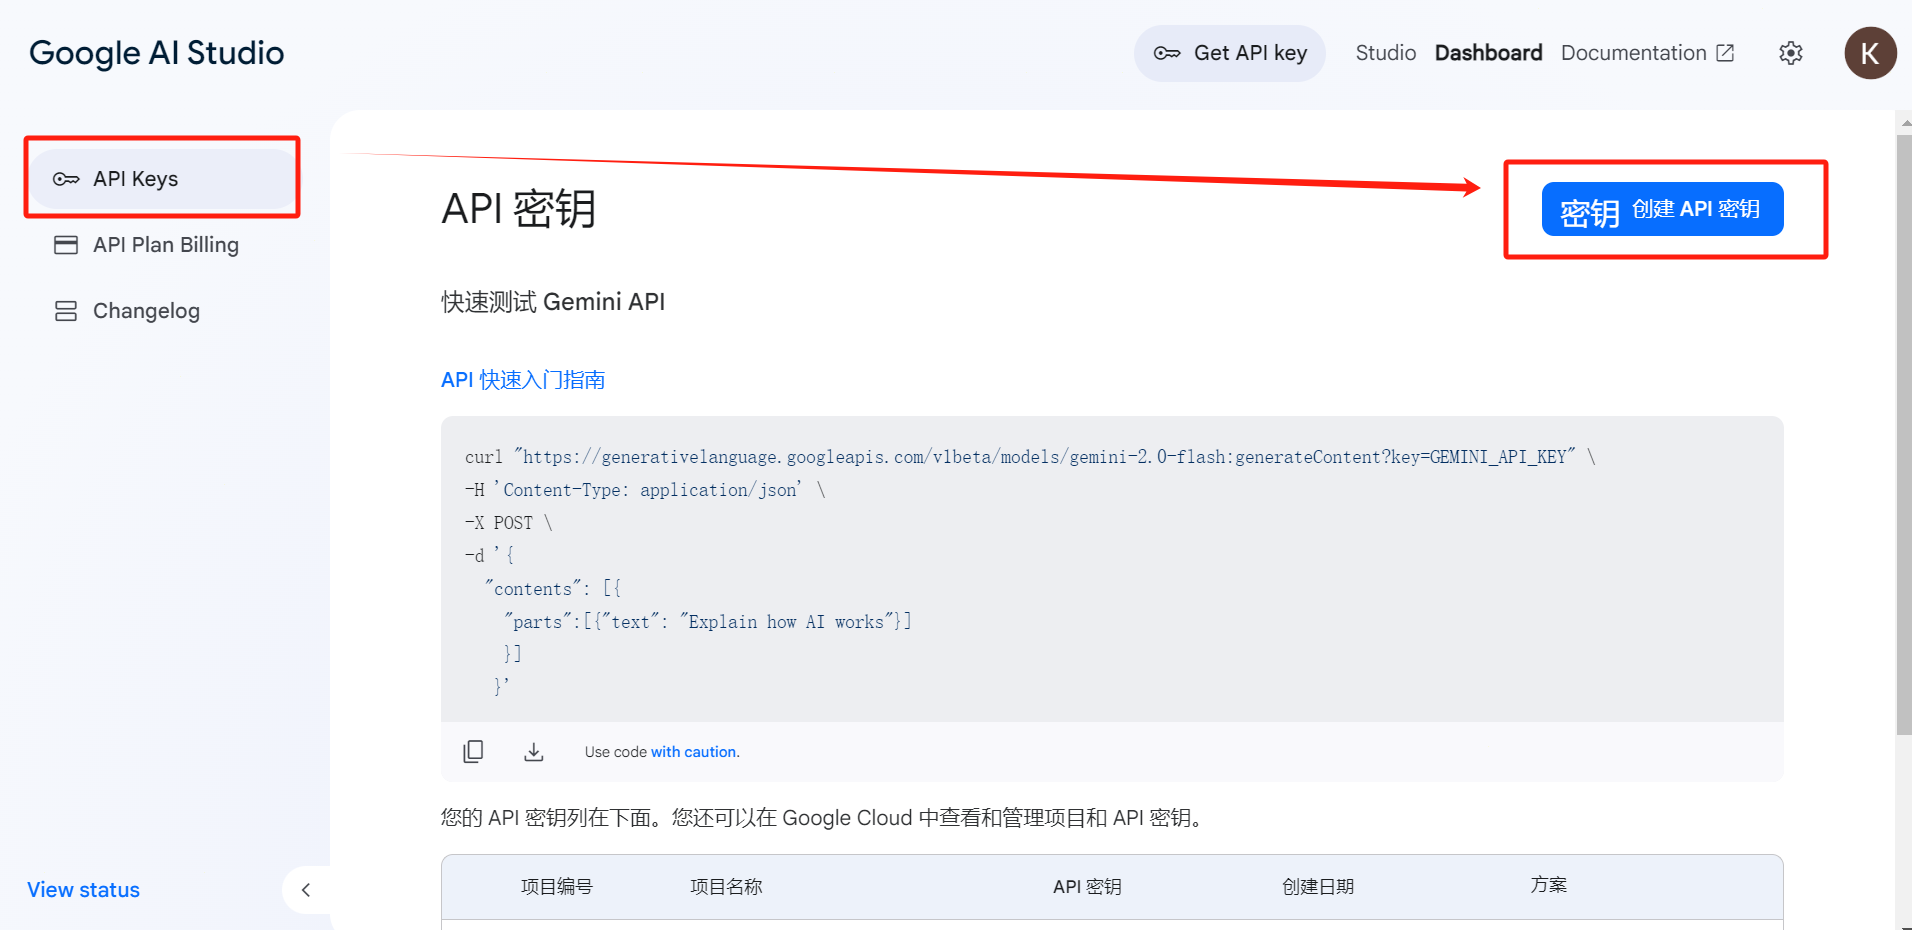Image resolution: width=1912 pixels, height=930 pixels.
Task: Click the View status link
Action: pyautogui.click(x=83, y=890)
